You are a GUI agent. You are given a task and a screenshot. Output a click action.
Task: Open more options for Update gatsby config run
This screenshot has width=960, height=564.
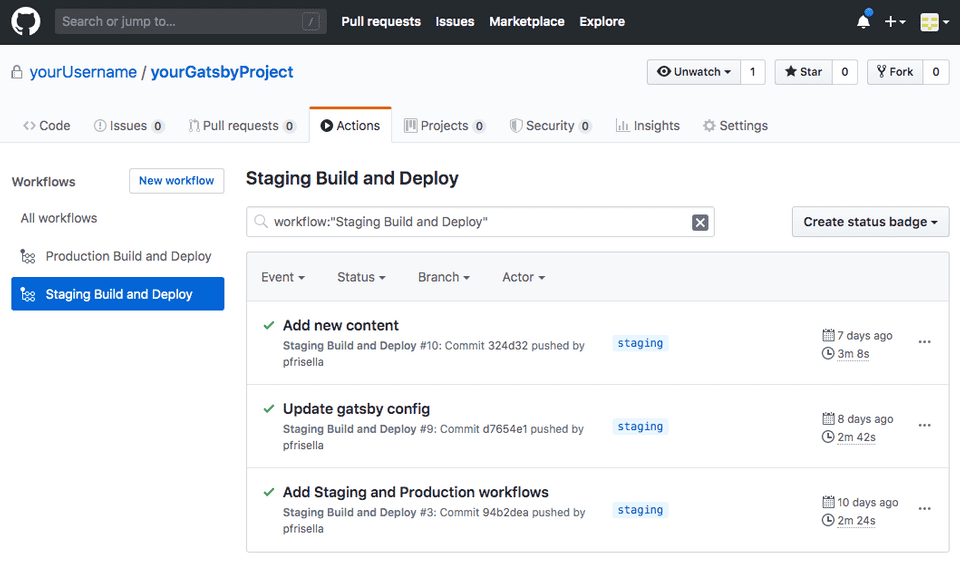click(924, 425)
